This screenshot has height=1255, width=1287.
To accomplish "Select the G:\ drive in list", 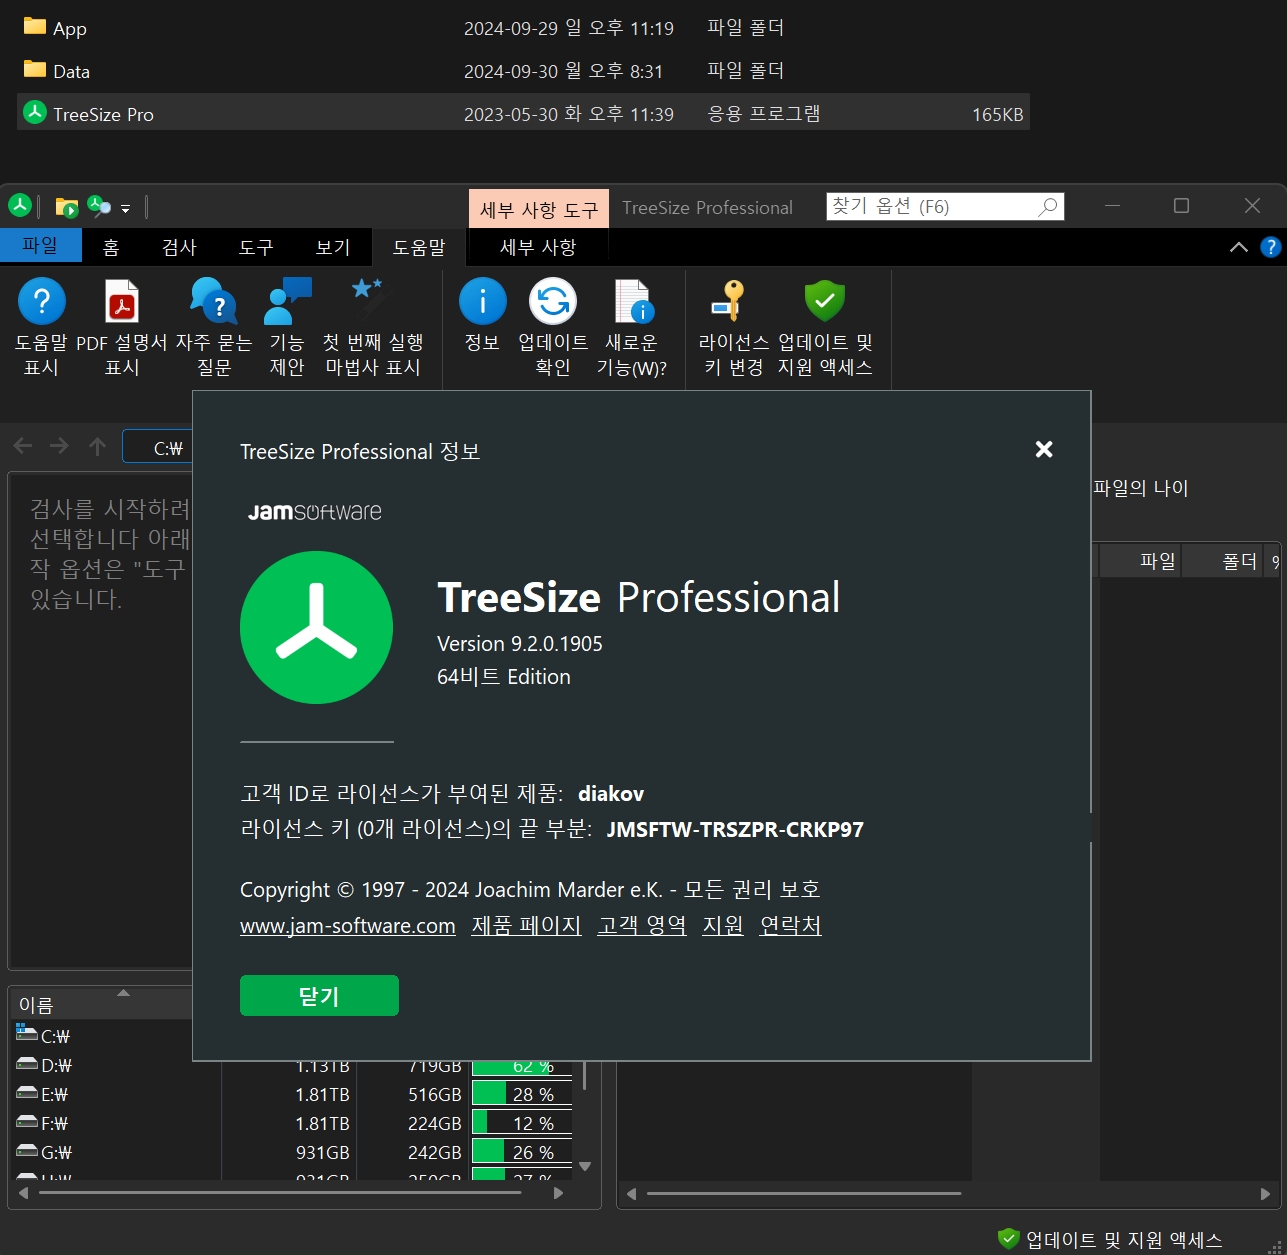I will (x=56, y=1152).
